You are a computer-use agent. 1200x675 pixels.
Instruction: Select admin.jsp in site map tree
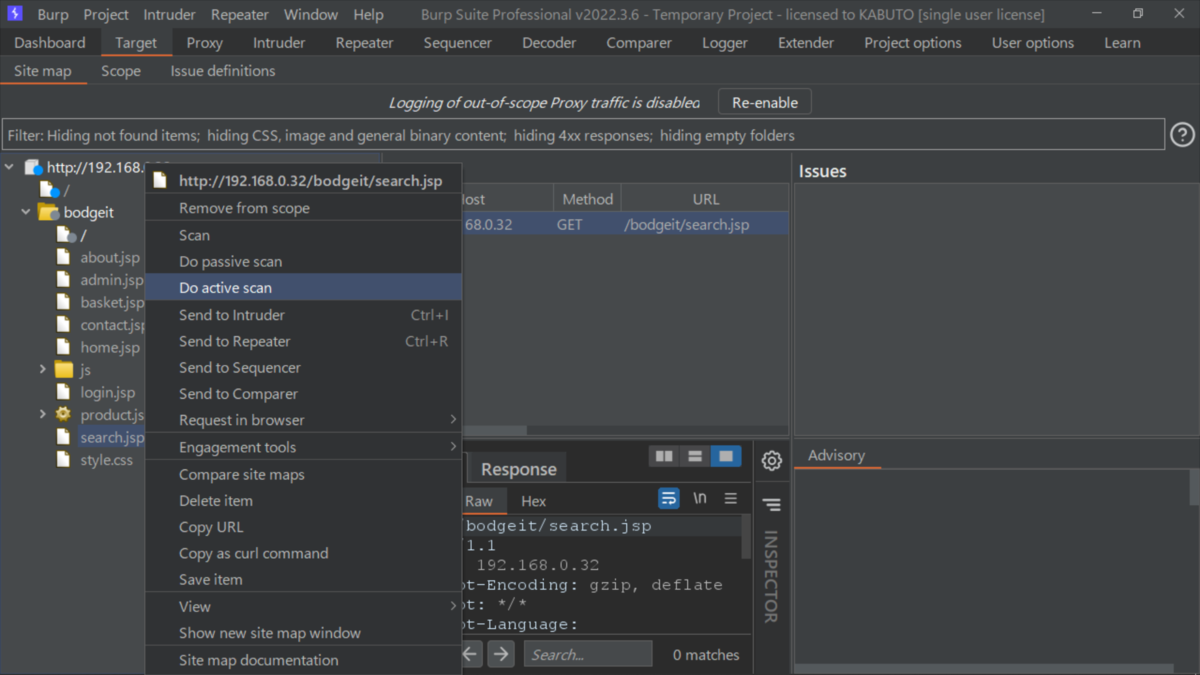pos(111,280)
